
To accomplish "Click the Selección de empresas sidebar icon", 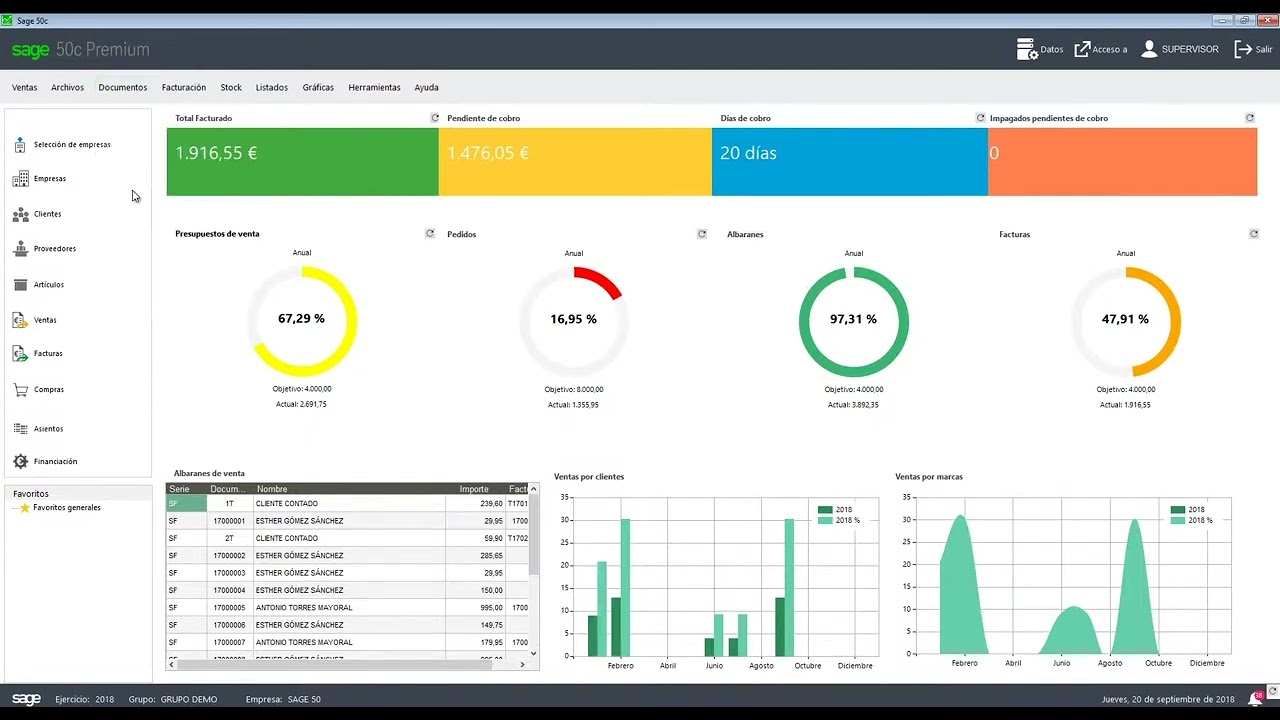I will tap(20, 145).
